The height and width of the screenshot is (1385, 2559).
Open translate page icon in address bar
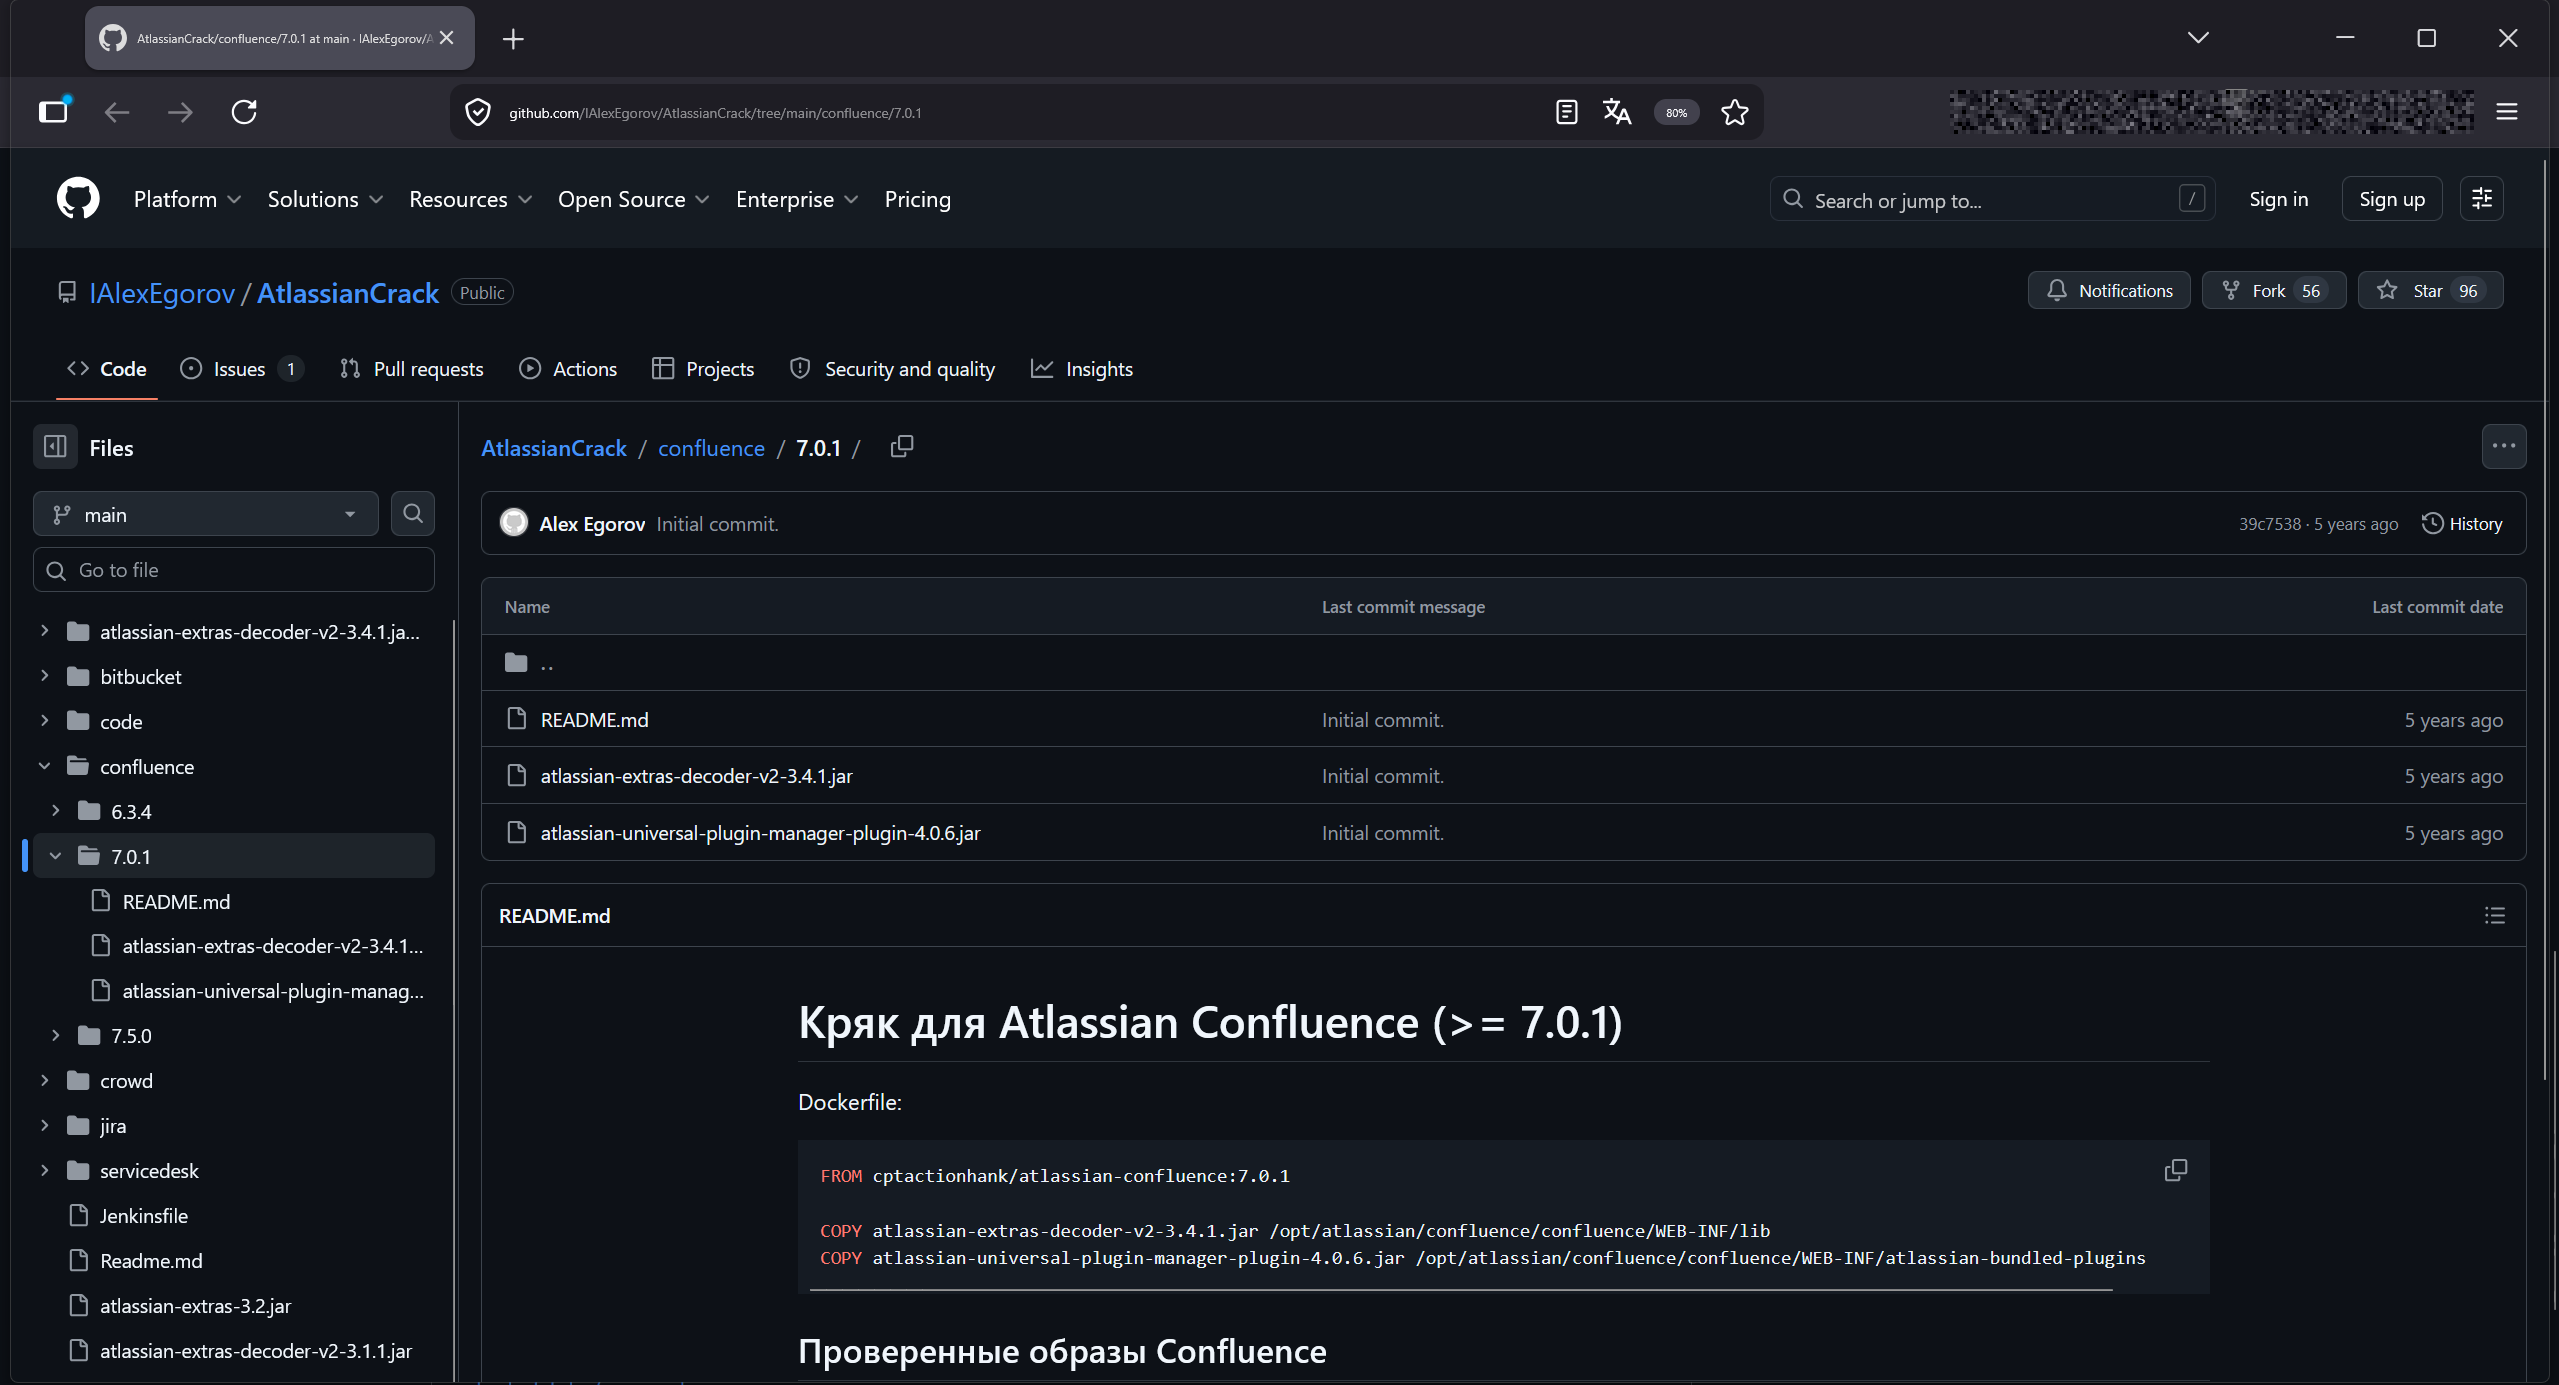tap(1616, 112)
